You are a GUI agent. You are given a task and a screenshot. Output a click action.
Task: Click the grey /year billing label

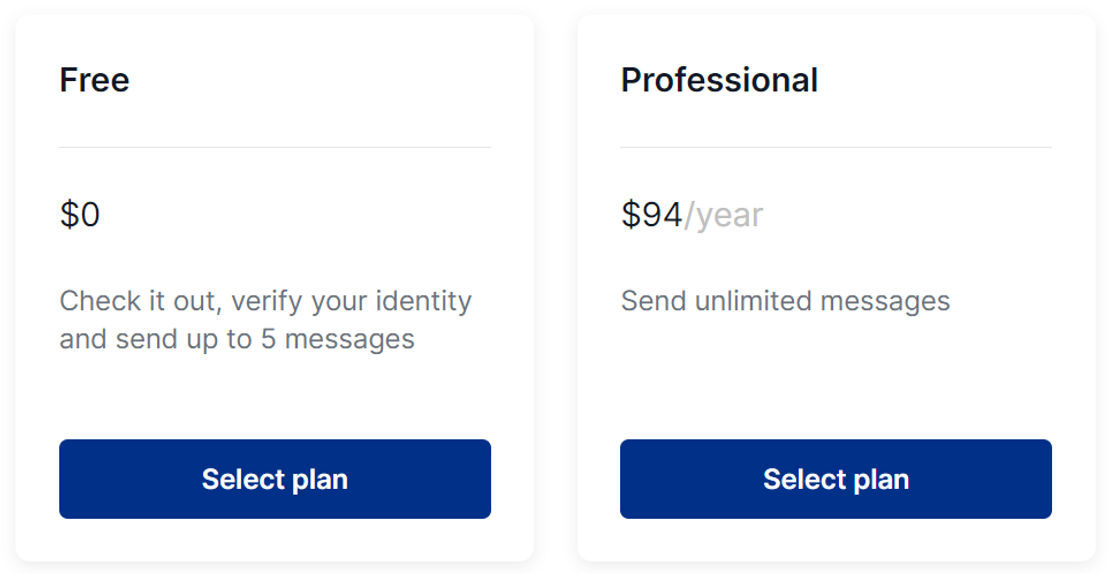[x=724, y=216]
